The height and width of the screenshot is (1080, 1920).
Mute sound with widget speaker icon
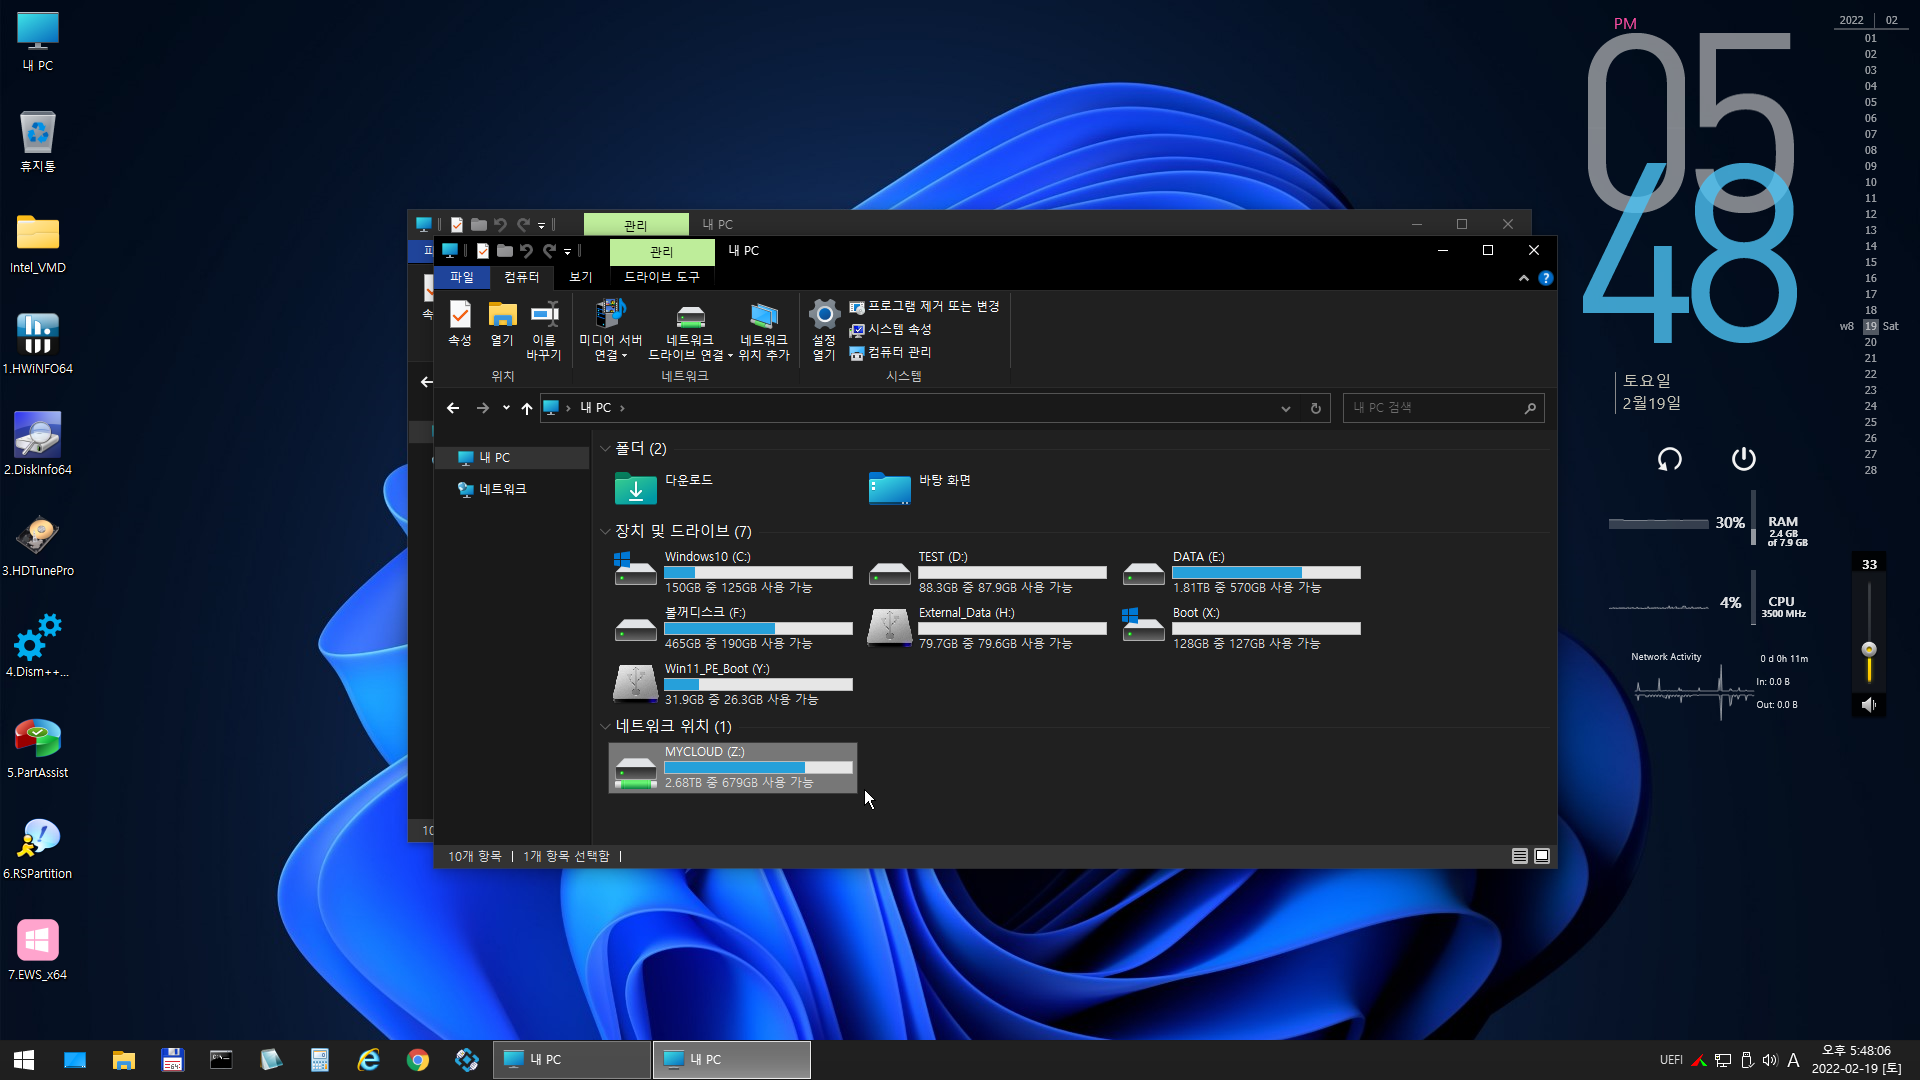pos(1869,705)
